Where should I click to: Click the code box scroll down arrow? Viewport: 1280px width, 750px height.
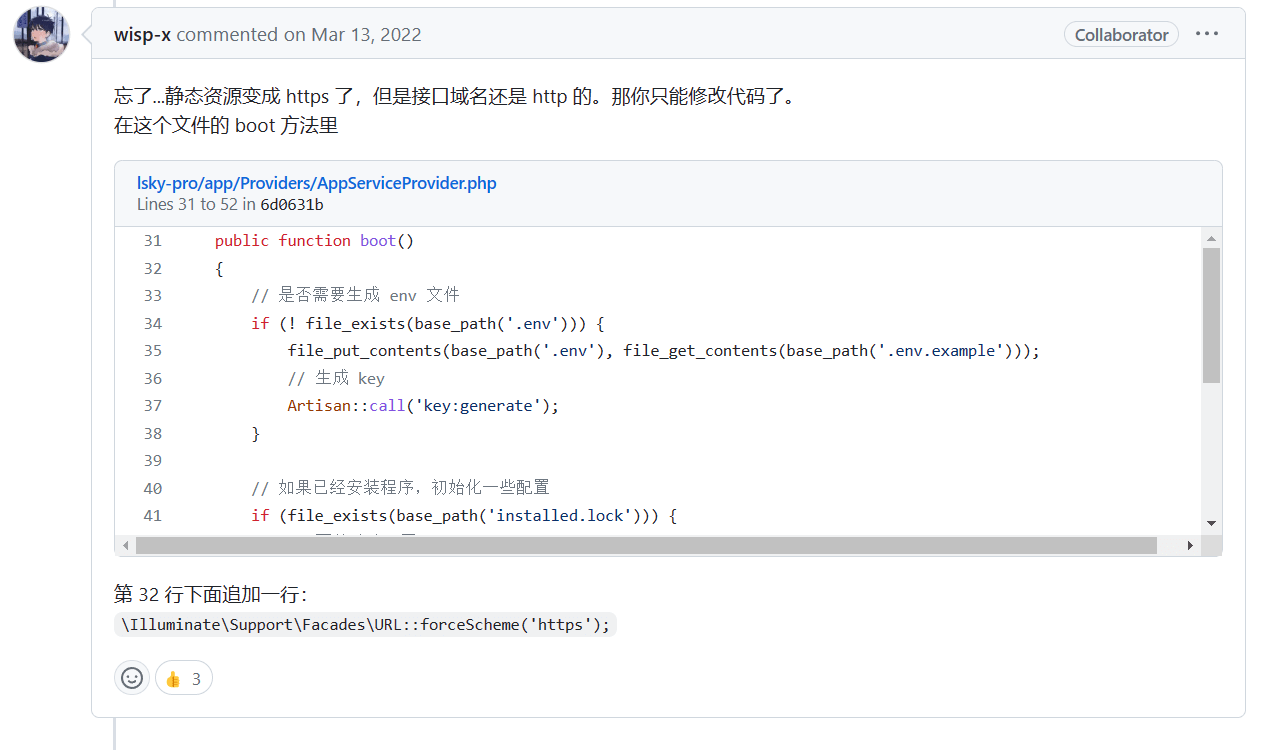click(1211, 523)
